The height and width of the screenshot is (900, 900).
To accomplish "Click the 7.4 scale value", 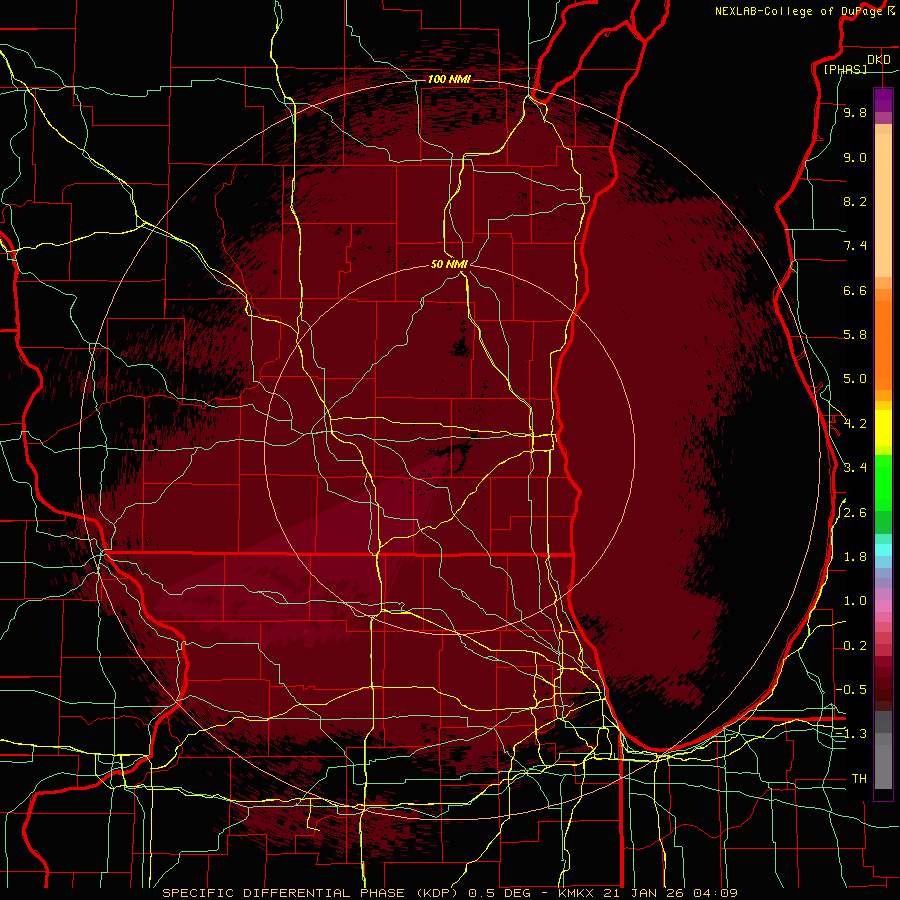I will tap(855, 246).
